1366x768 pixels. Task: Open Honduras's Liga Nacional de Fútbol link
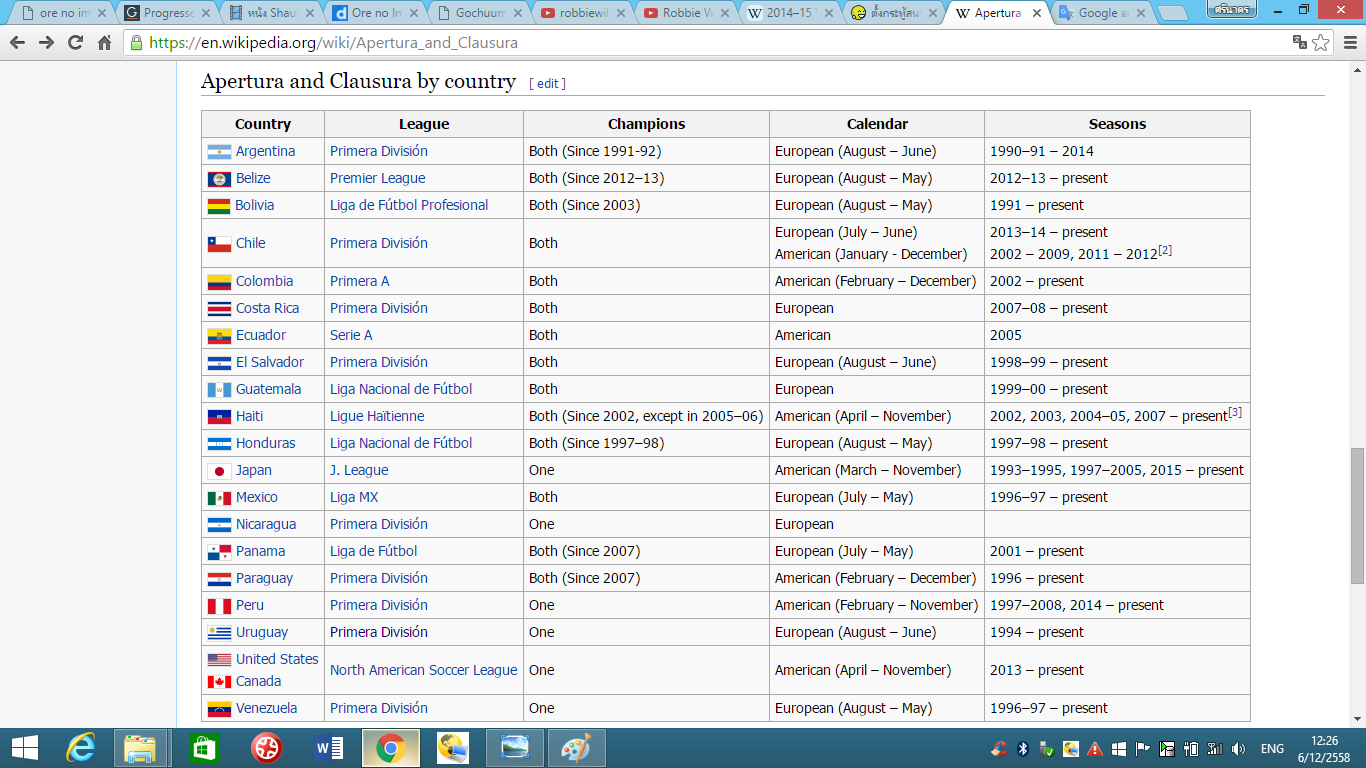coord(401,444)
